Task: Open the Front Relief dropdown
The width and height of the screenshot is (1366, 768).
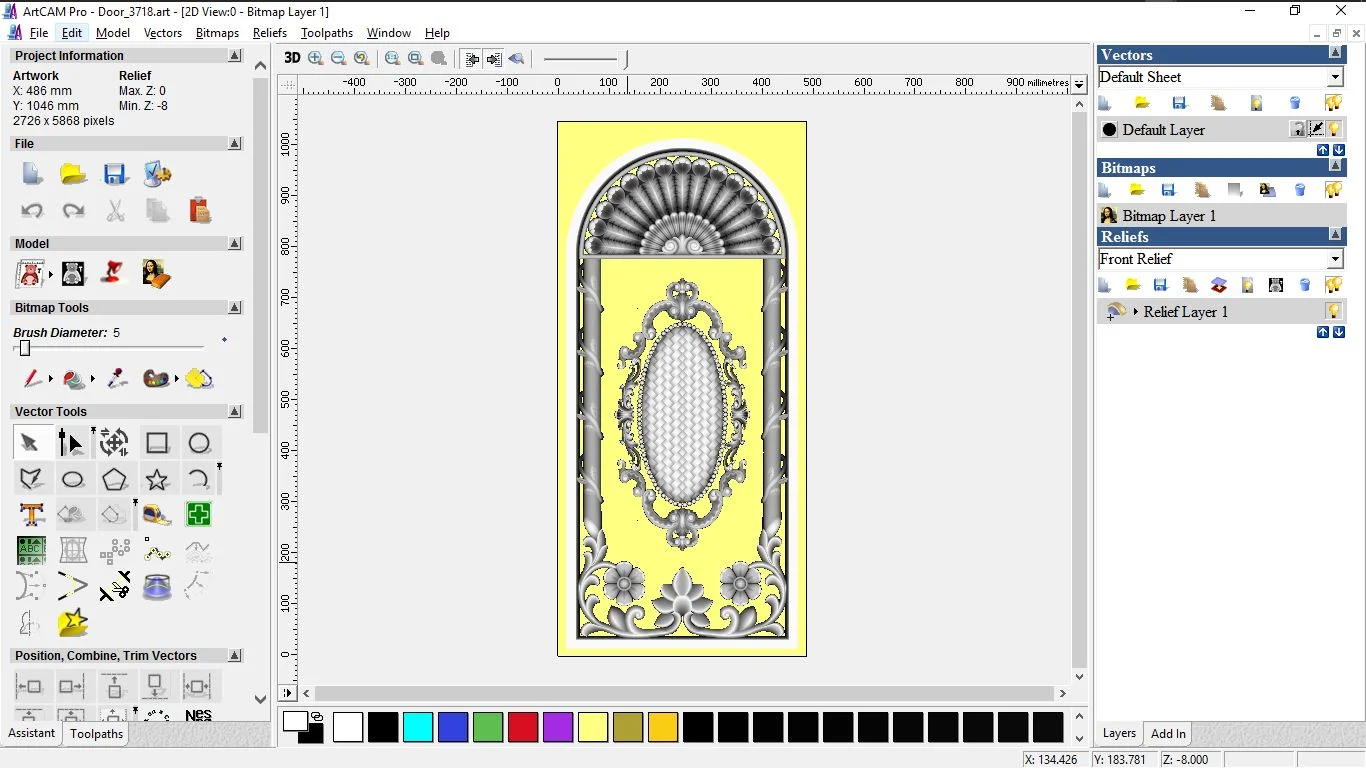Action: coord(1335,260)
